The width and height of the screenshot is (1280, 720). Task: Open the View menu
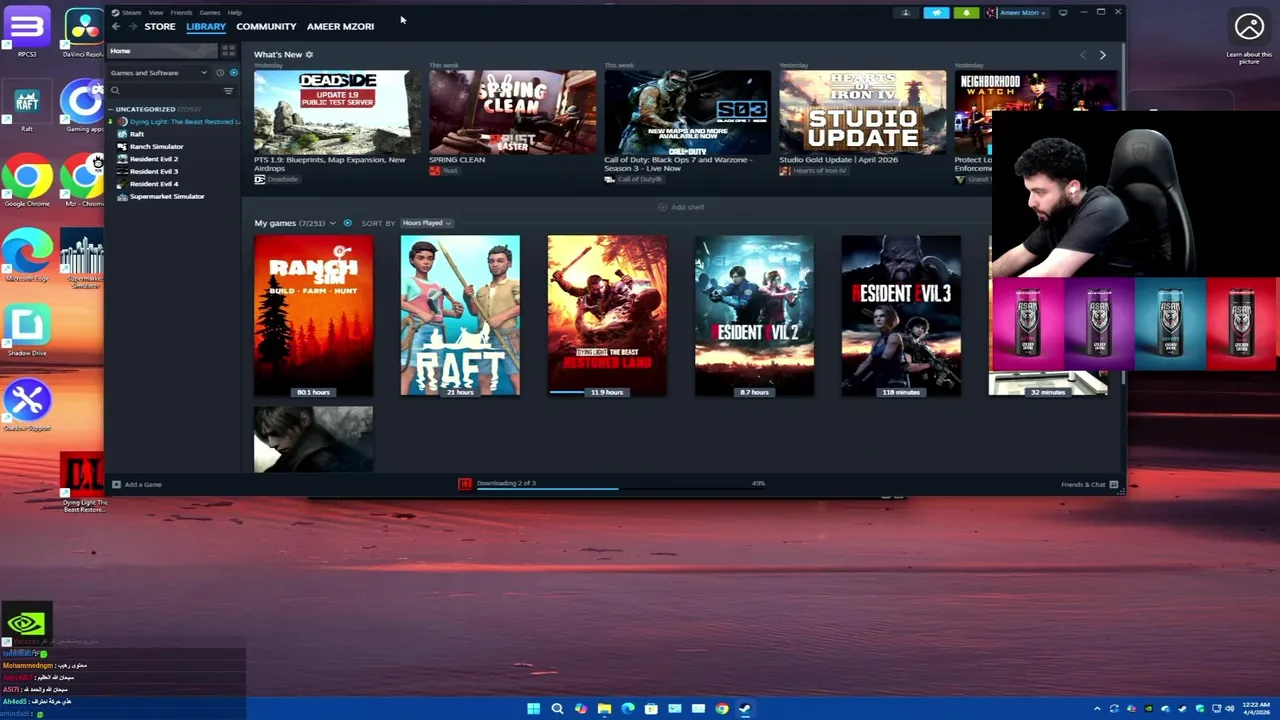point(156,13)
